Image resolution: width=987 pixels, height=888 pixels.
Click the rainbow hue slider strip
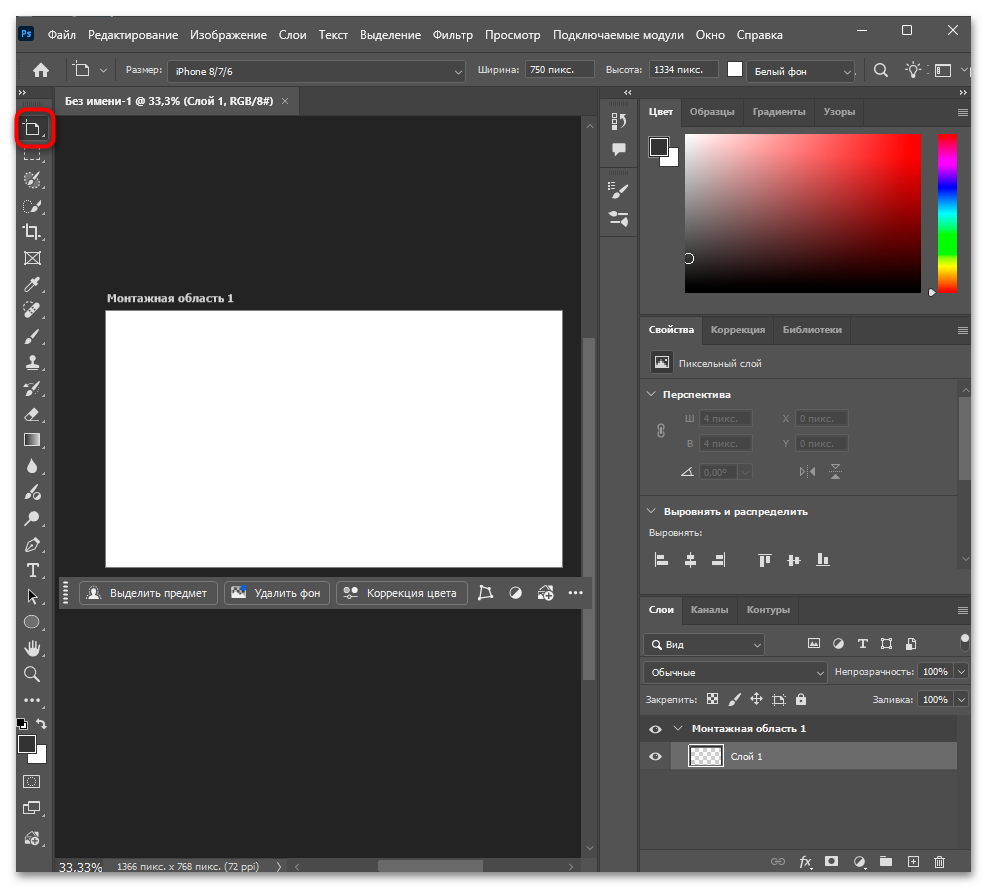(x=946, y=213)
